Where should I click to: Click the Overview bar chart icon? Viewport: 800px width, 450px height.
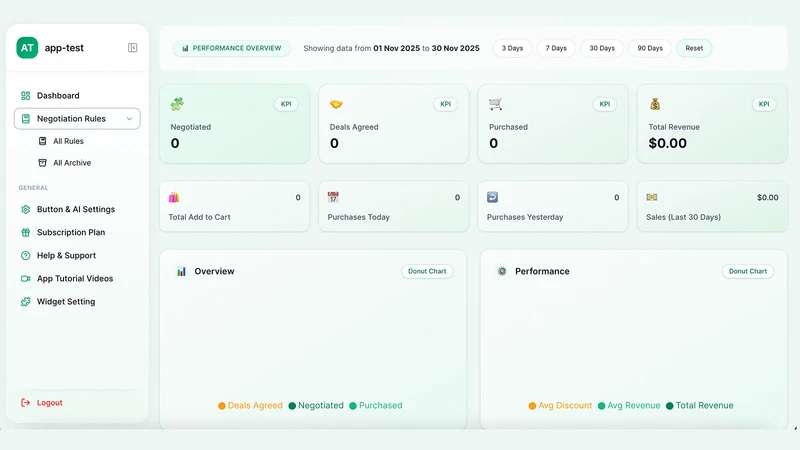pyautogui.click(x=181, y=271)
